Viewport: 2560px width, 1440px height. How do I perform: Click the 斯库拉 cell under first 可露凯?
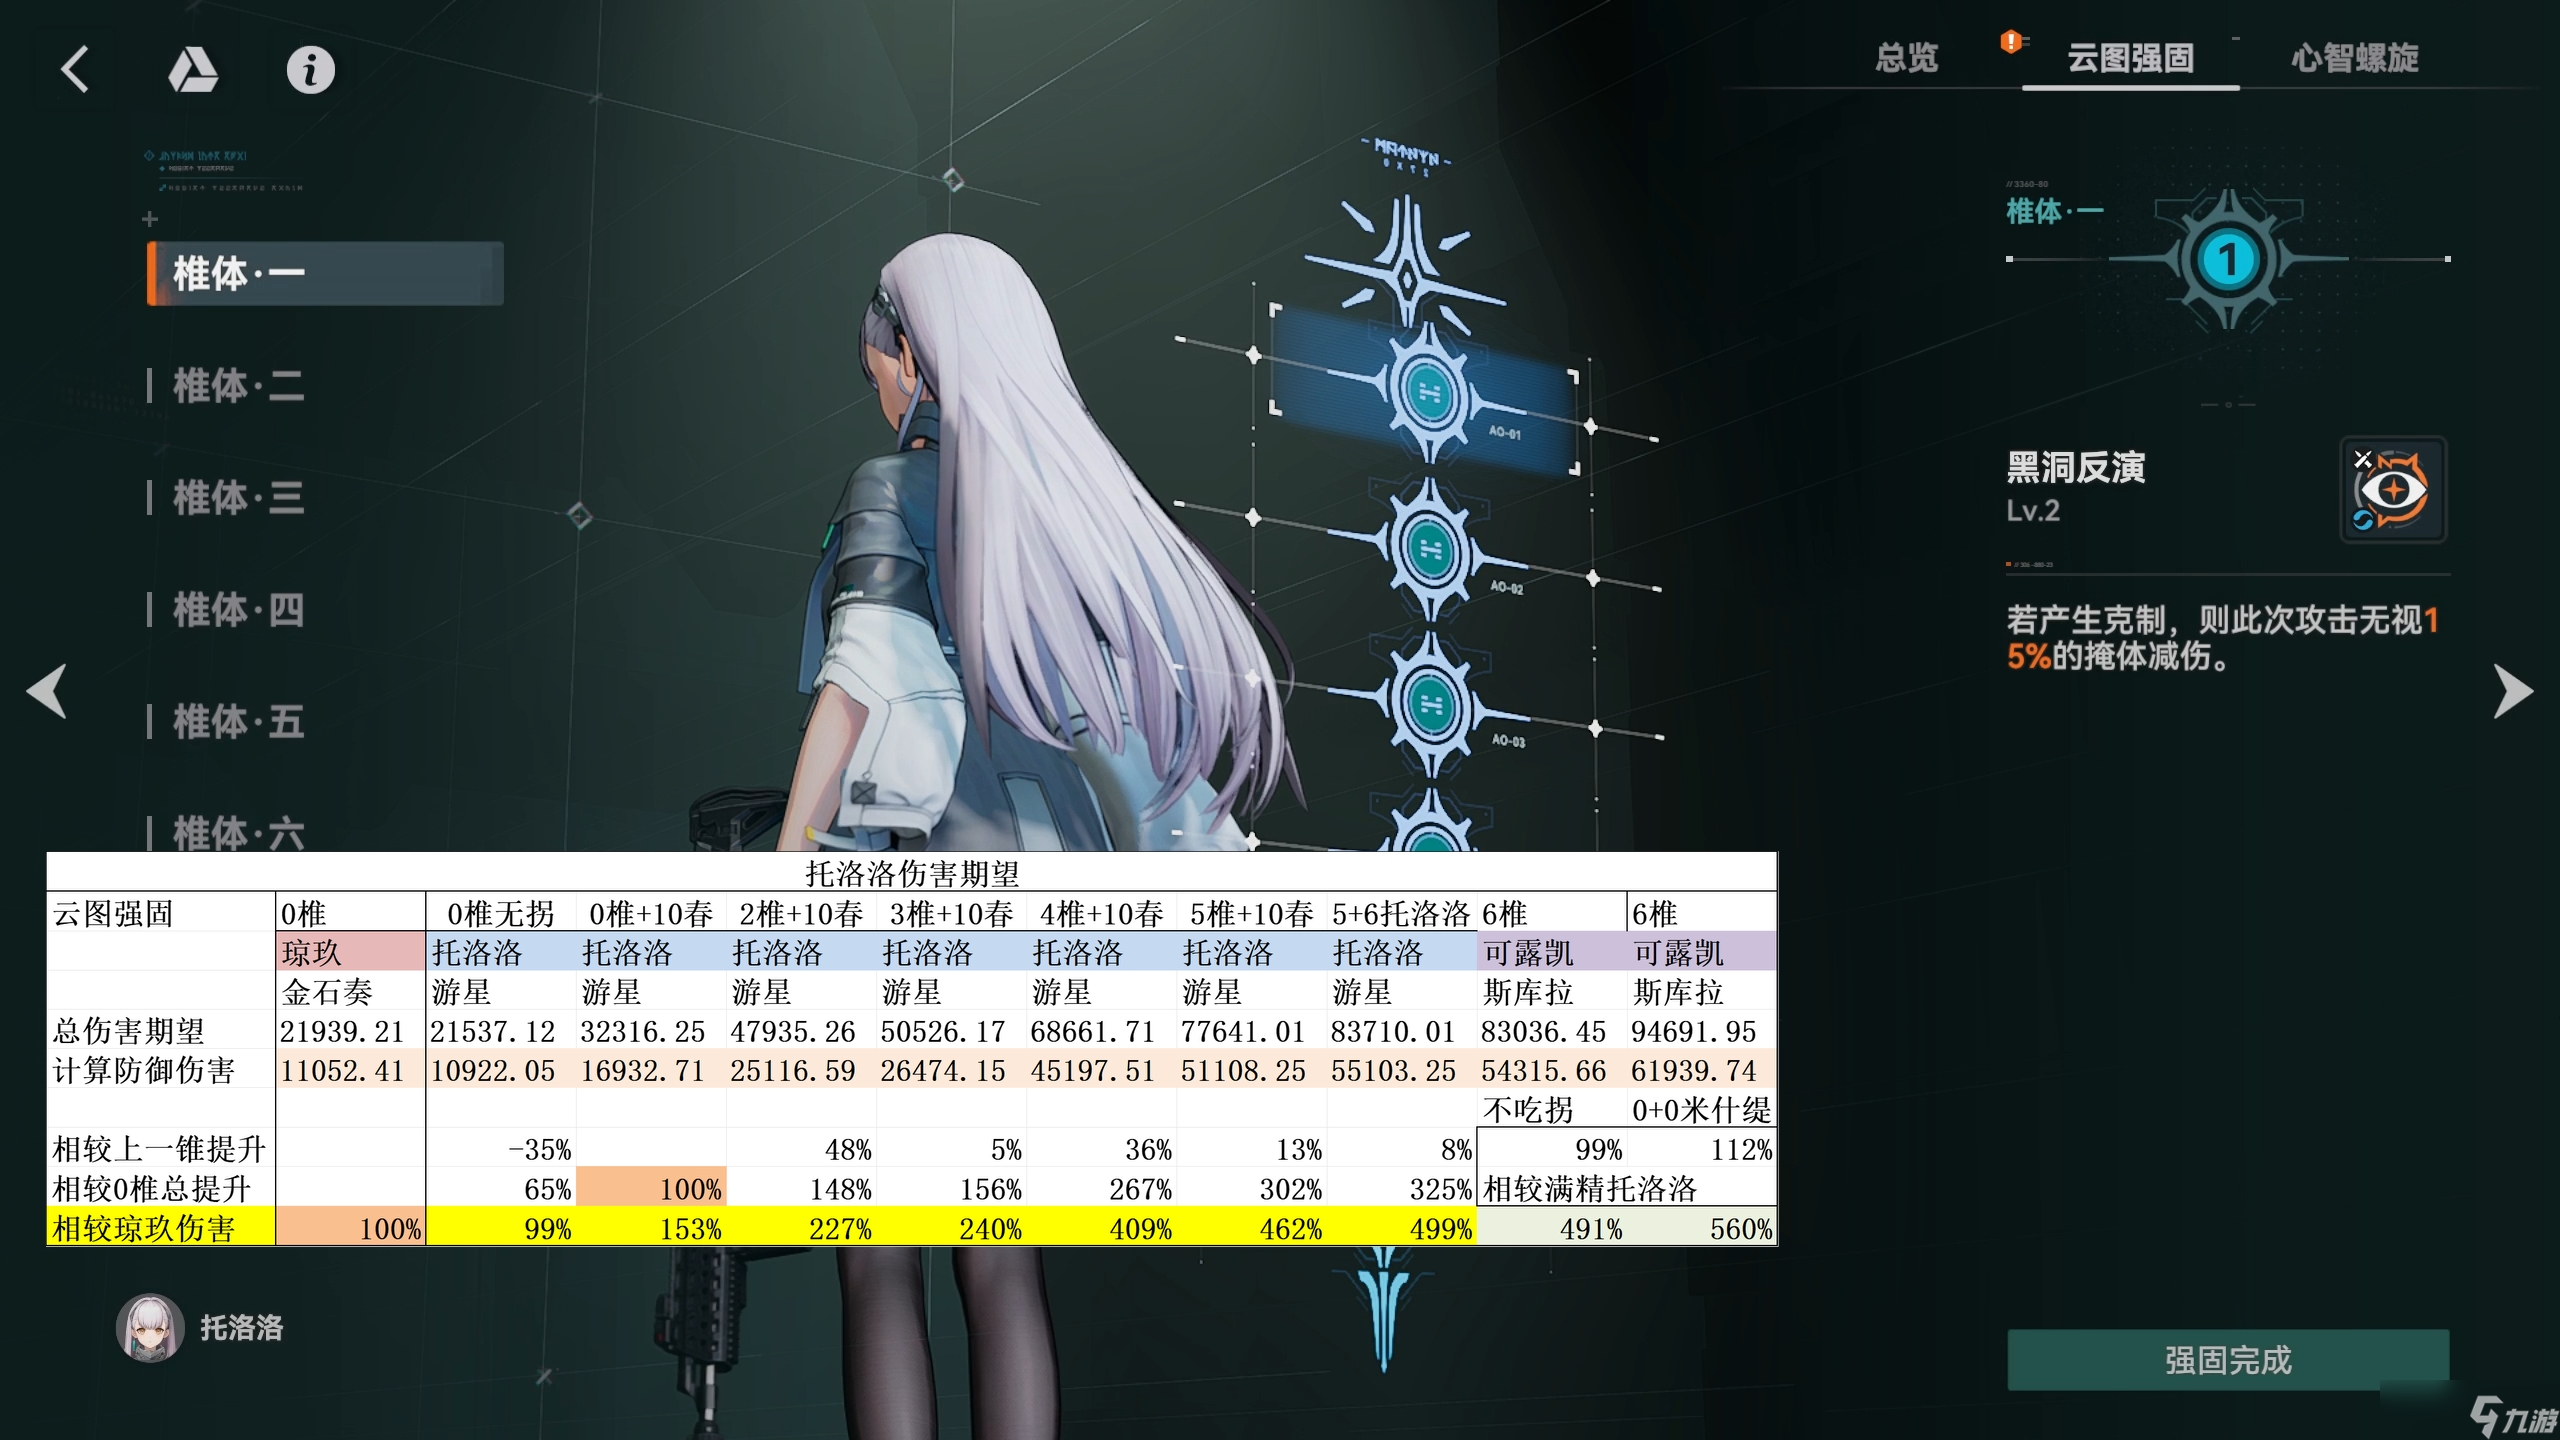(1551, 992)
